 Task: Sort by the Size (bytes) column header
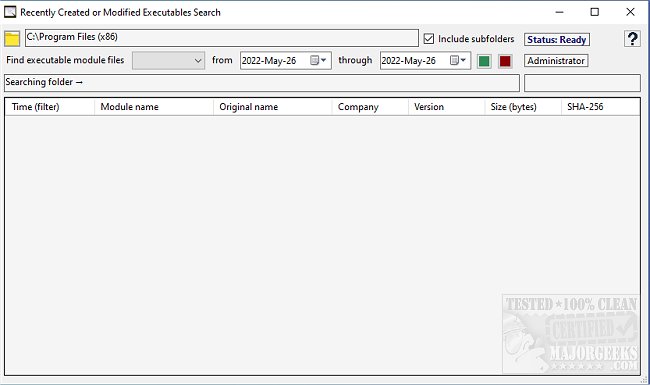[523, 107]
